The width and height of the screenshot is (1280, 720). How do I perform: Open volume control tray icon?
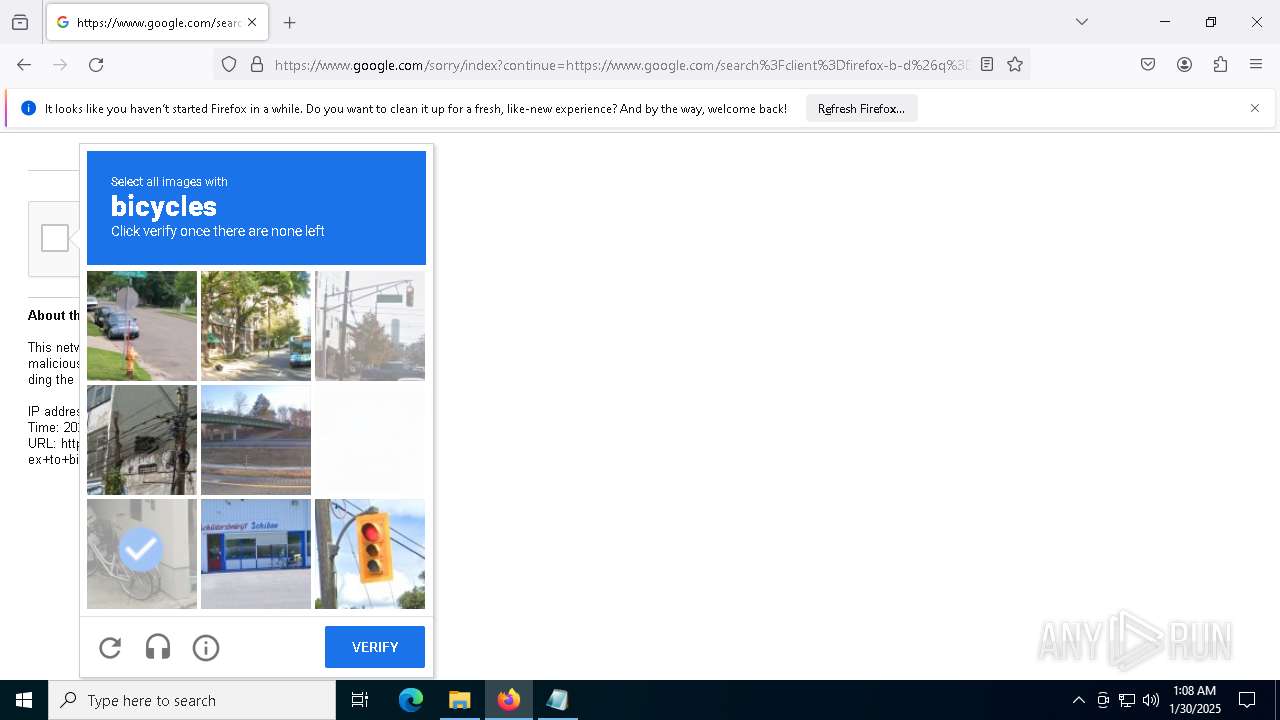(x=1151, y=700)
